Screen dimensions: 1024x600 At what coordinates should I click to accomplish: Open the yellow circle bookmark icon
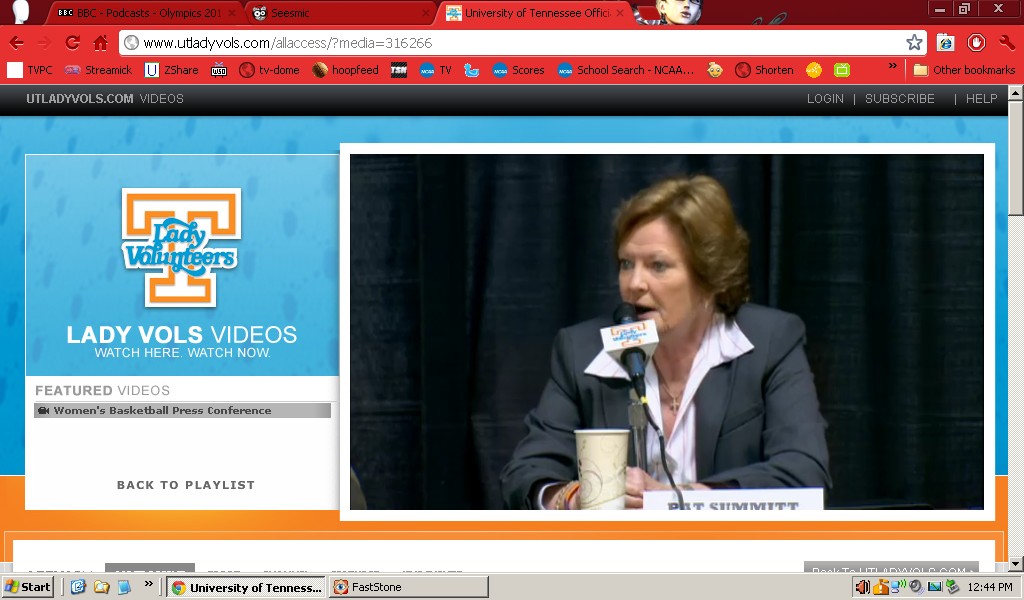tap(814, 70)
